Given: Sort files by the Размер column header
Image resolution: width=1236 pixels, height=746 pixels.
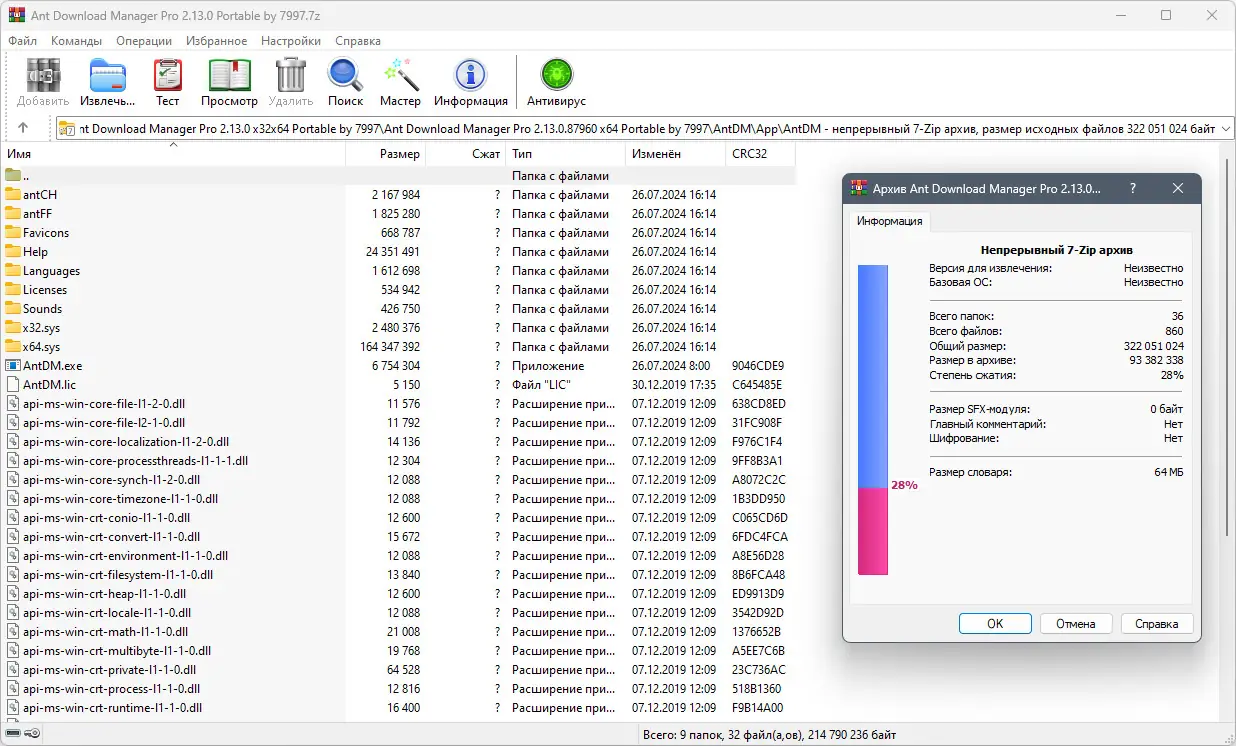Looking at the screenshot, I should pos(399,153).
